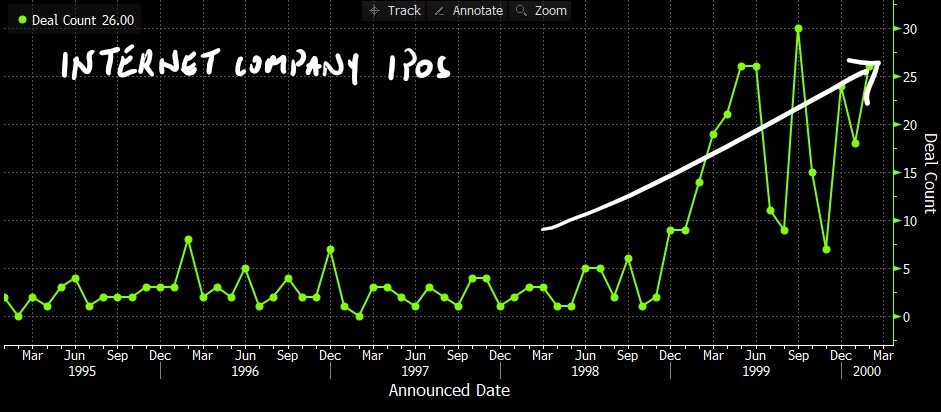Click the handwritten Internet Company IPOs annotation
This screenshot has height=412, width=941.
[255, 66]
